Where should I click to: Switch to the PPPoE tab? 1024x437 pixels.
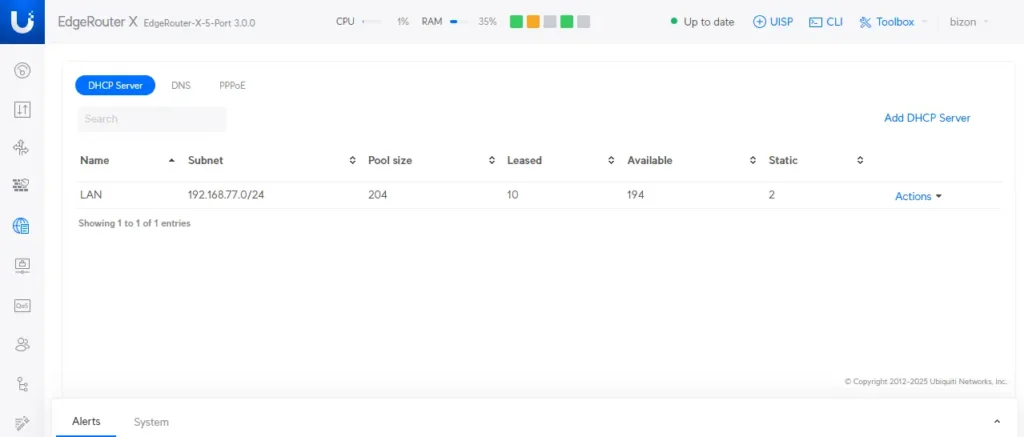[232, 85]
